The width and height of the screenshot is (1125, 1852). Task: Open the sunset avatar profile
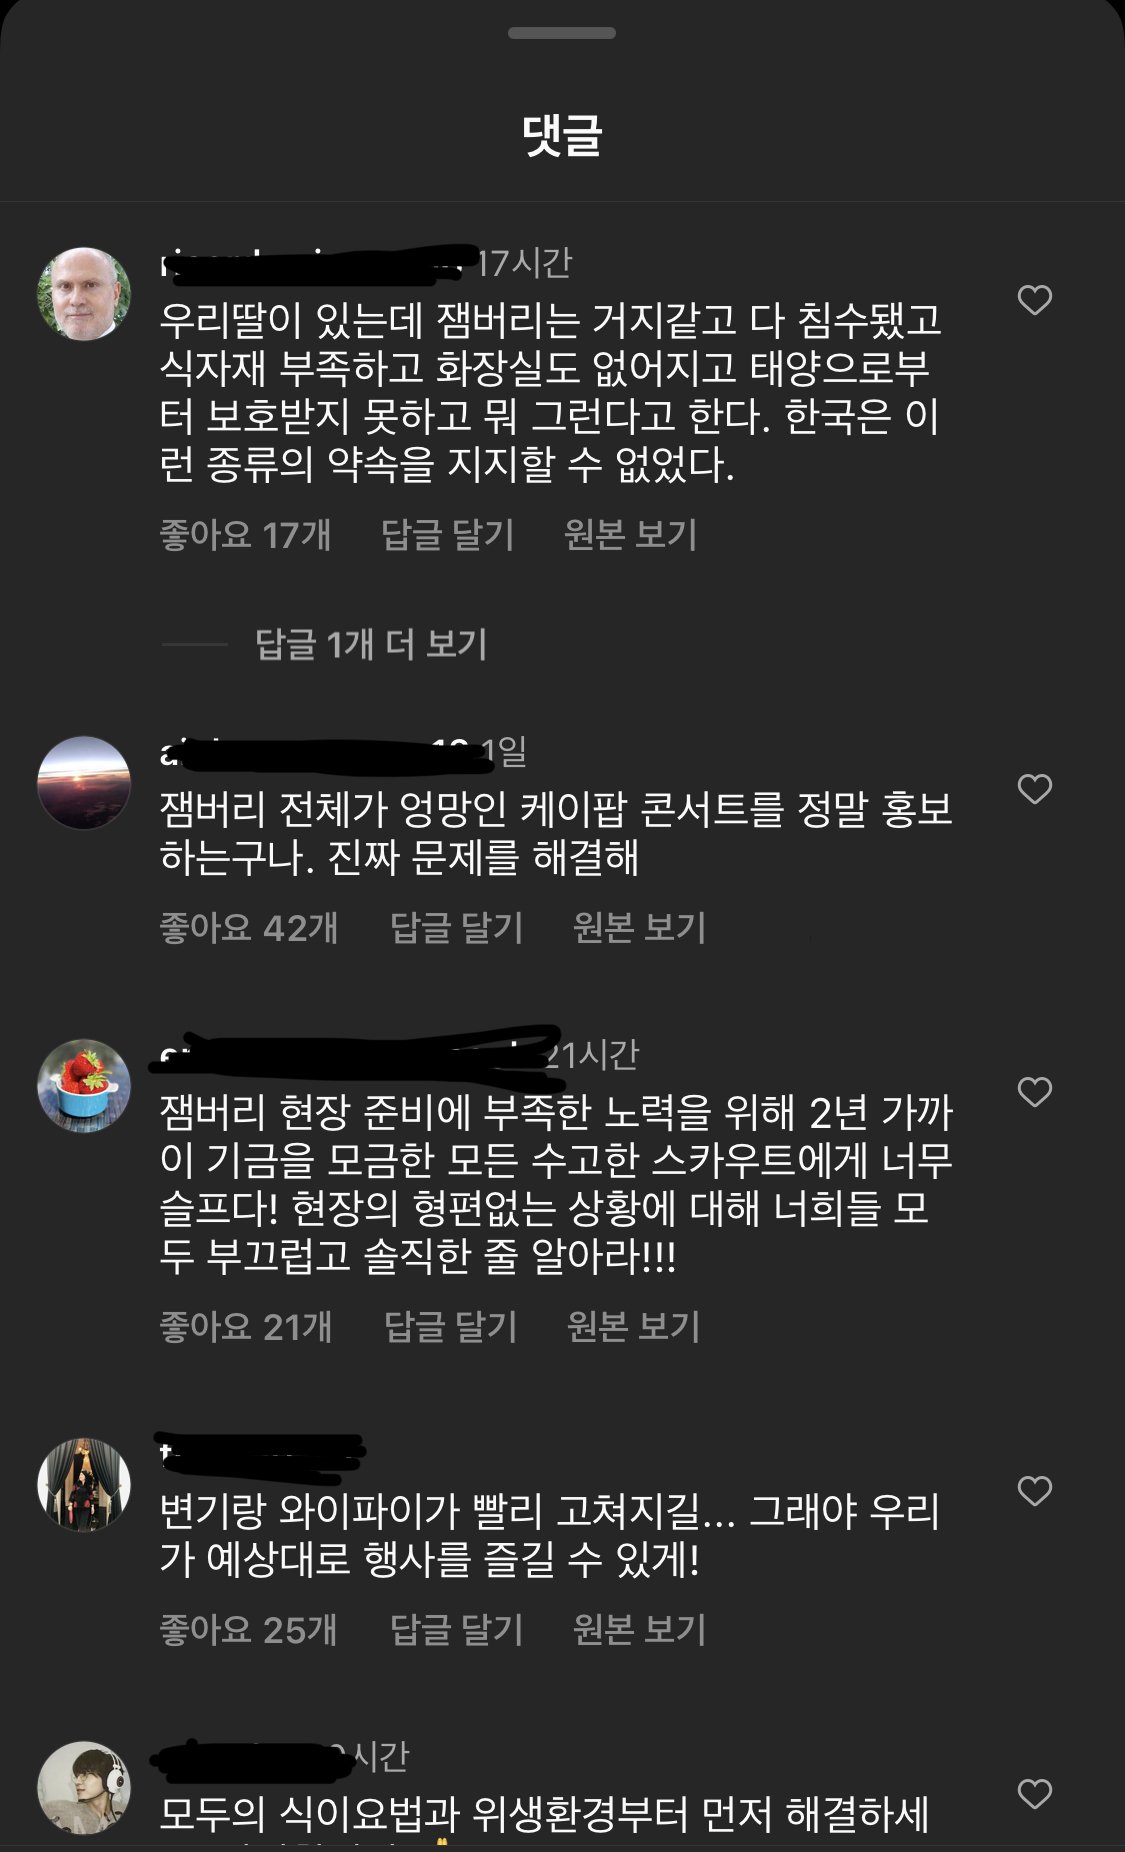(84, 783)
